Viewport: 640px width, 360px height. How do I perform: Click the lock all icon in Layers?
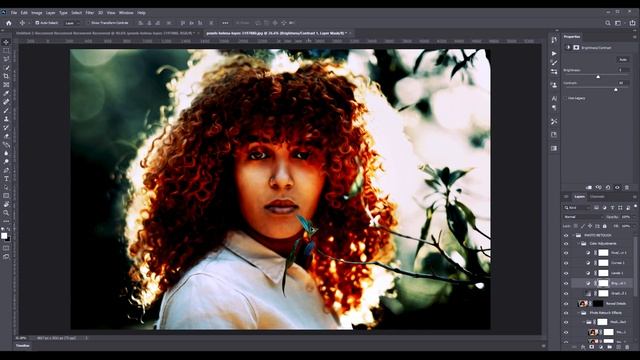point(604,226)
